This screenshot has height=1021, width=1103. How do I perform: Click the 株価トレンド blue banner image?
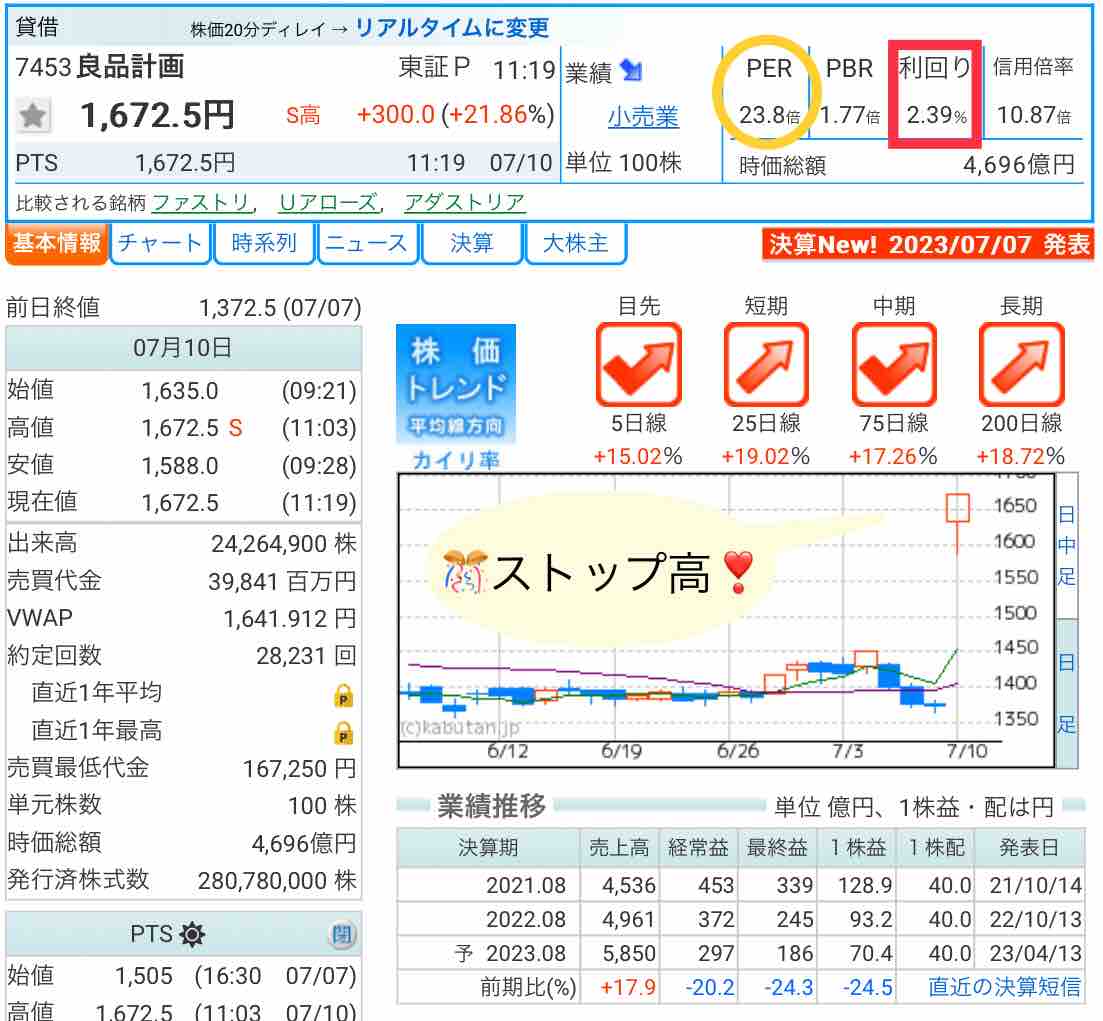456,383
